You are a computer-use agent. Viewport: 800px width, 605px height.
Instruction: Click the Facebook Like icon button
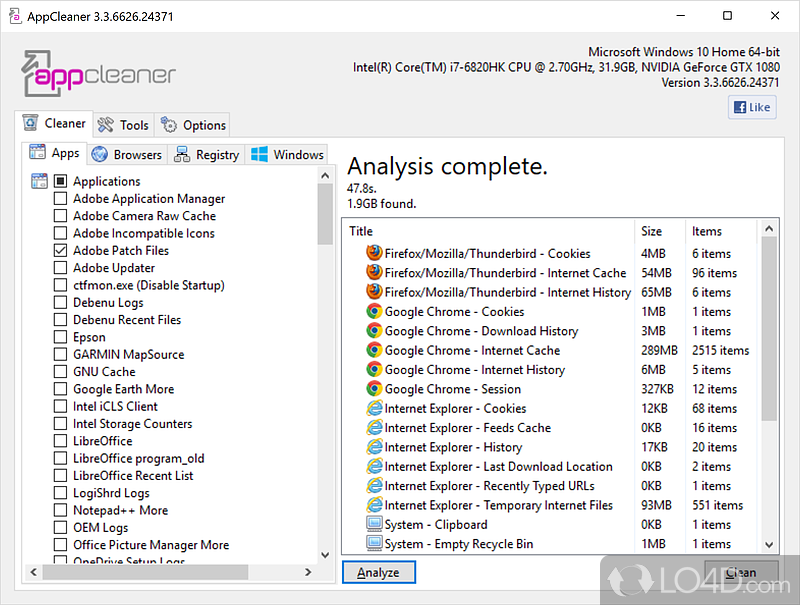click(752, 108)
